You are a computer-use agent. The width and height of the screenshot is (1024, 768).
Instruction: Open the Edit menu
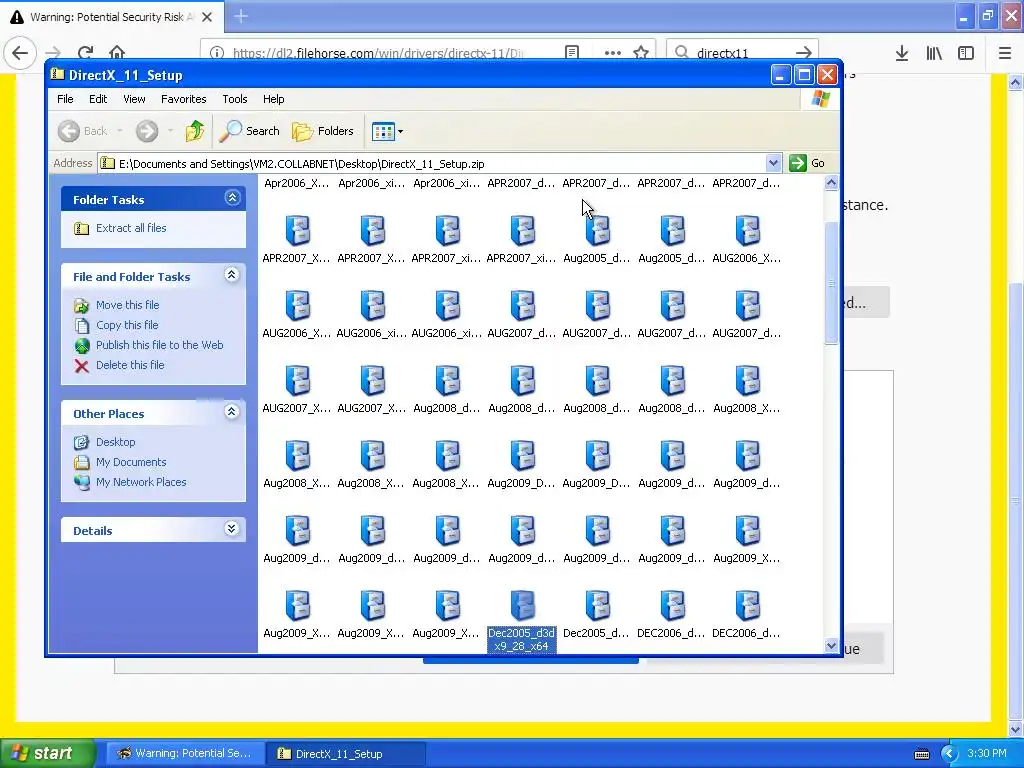[98, 99]
